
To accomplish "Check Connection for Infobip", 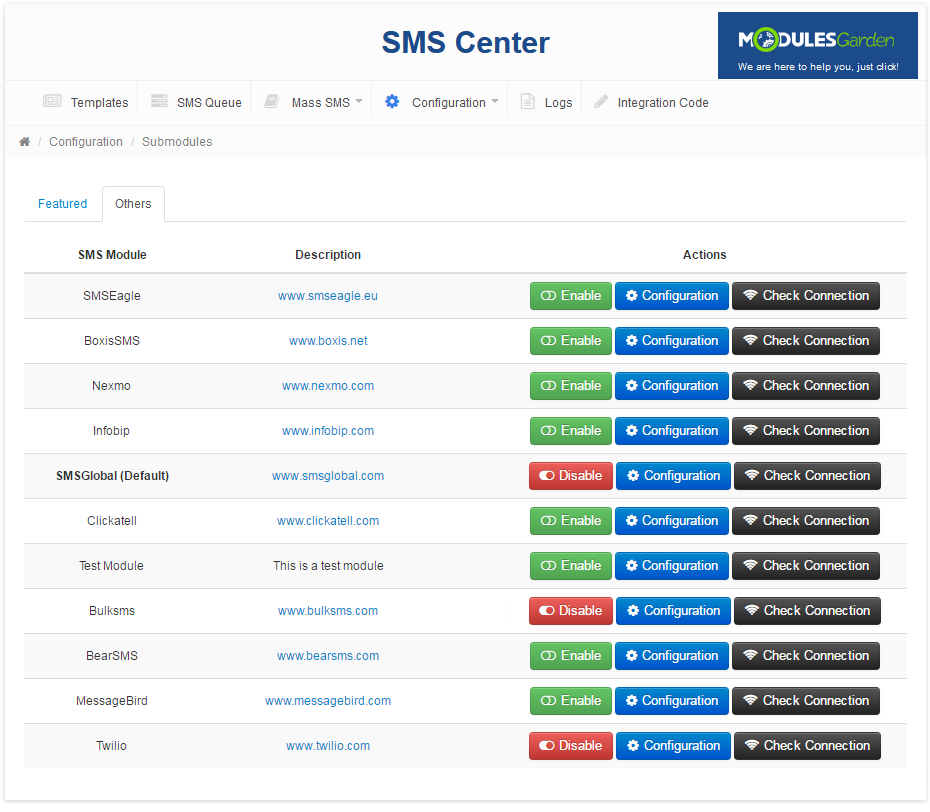I will (805, 431).
